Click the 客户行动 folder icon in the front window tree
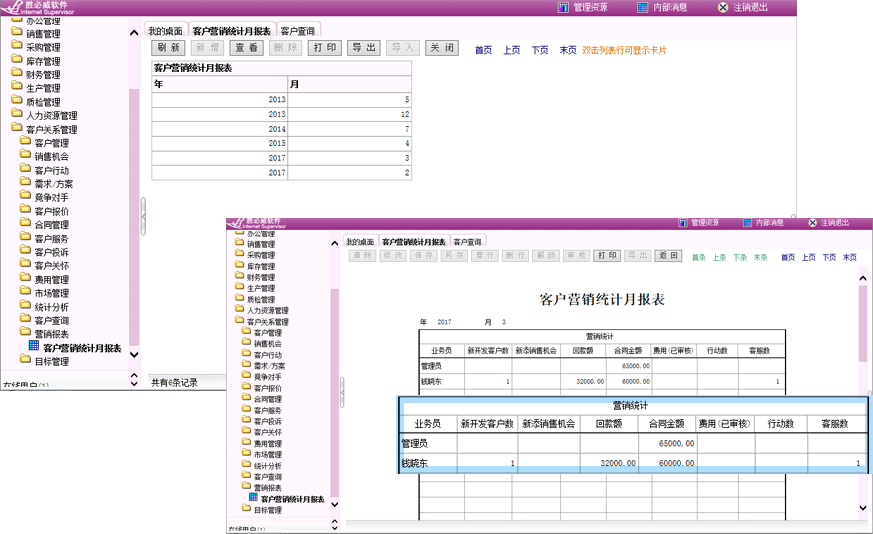This screenshot has height=534, width=873. point(247,353)
